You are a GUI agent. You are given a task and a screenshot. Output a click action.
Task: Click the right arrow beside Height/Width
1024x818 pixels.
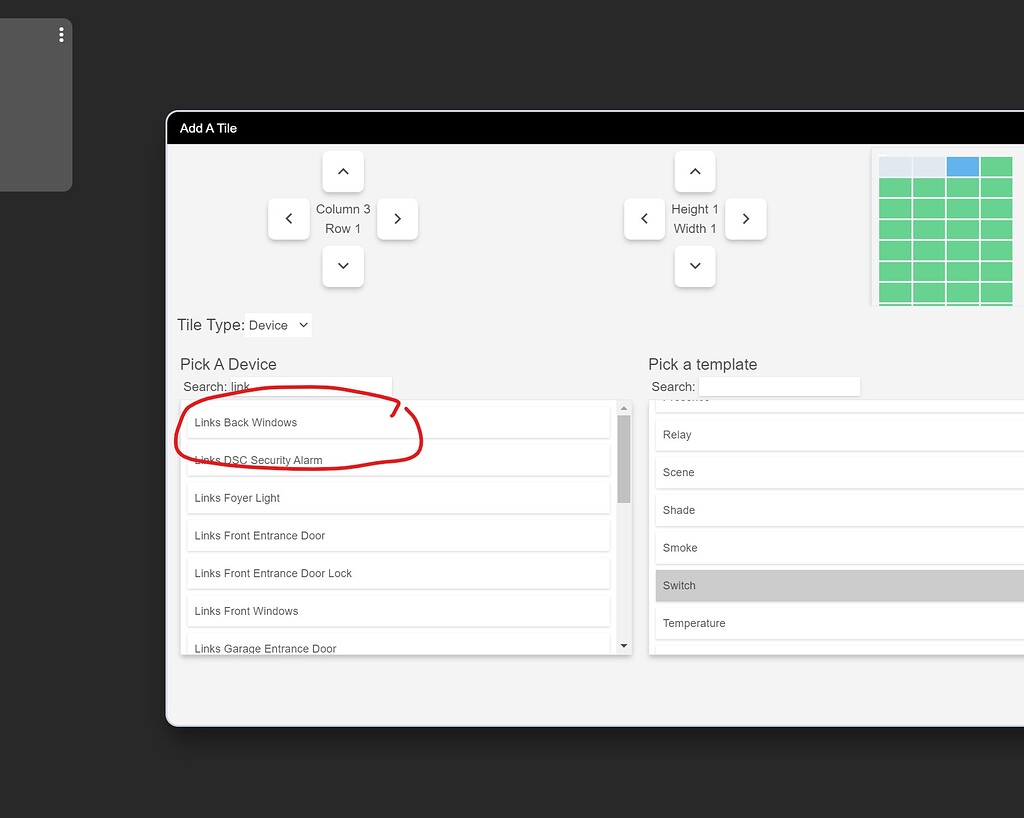pyautogui.click(x=746, y=219)
